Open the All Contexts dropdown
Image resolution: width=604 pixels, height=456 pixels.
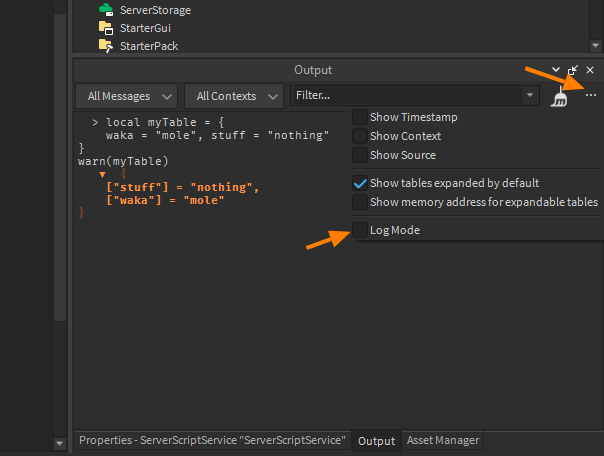click(234, 96)
